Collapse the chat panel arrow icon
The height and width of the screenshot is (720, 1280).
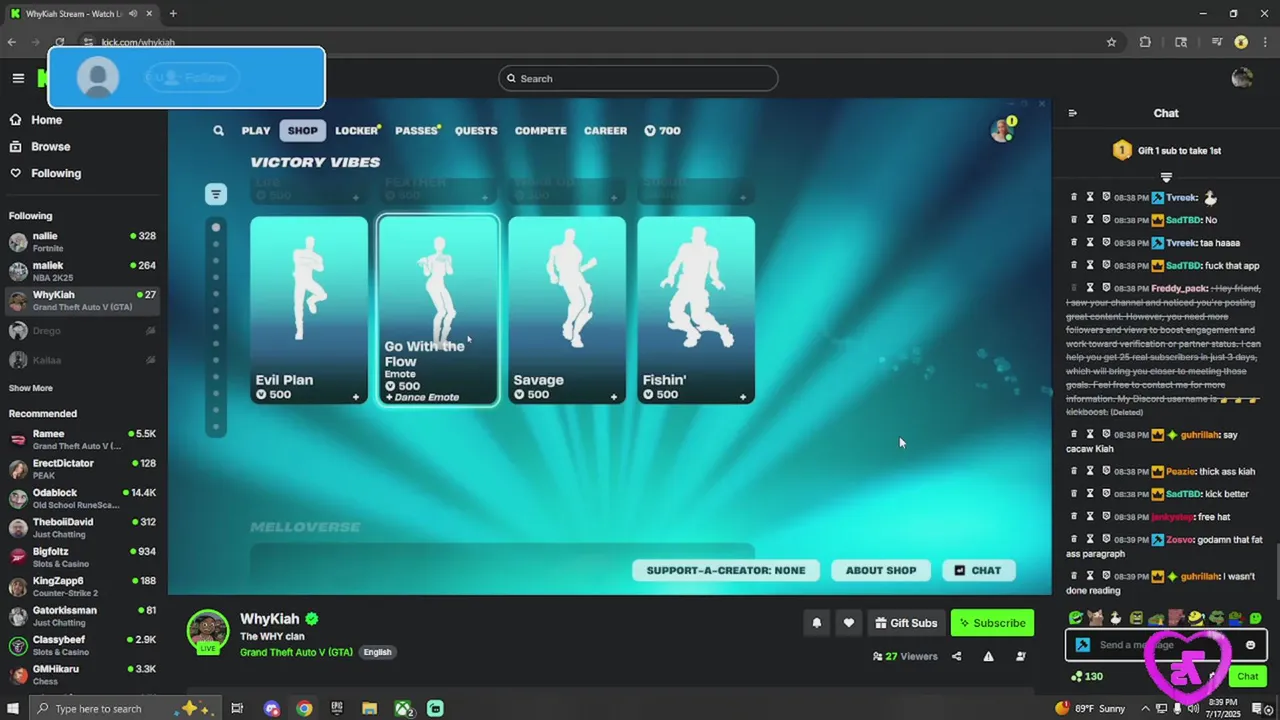point(1073,113)
